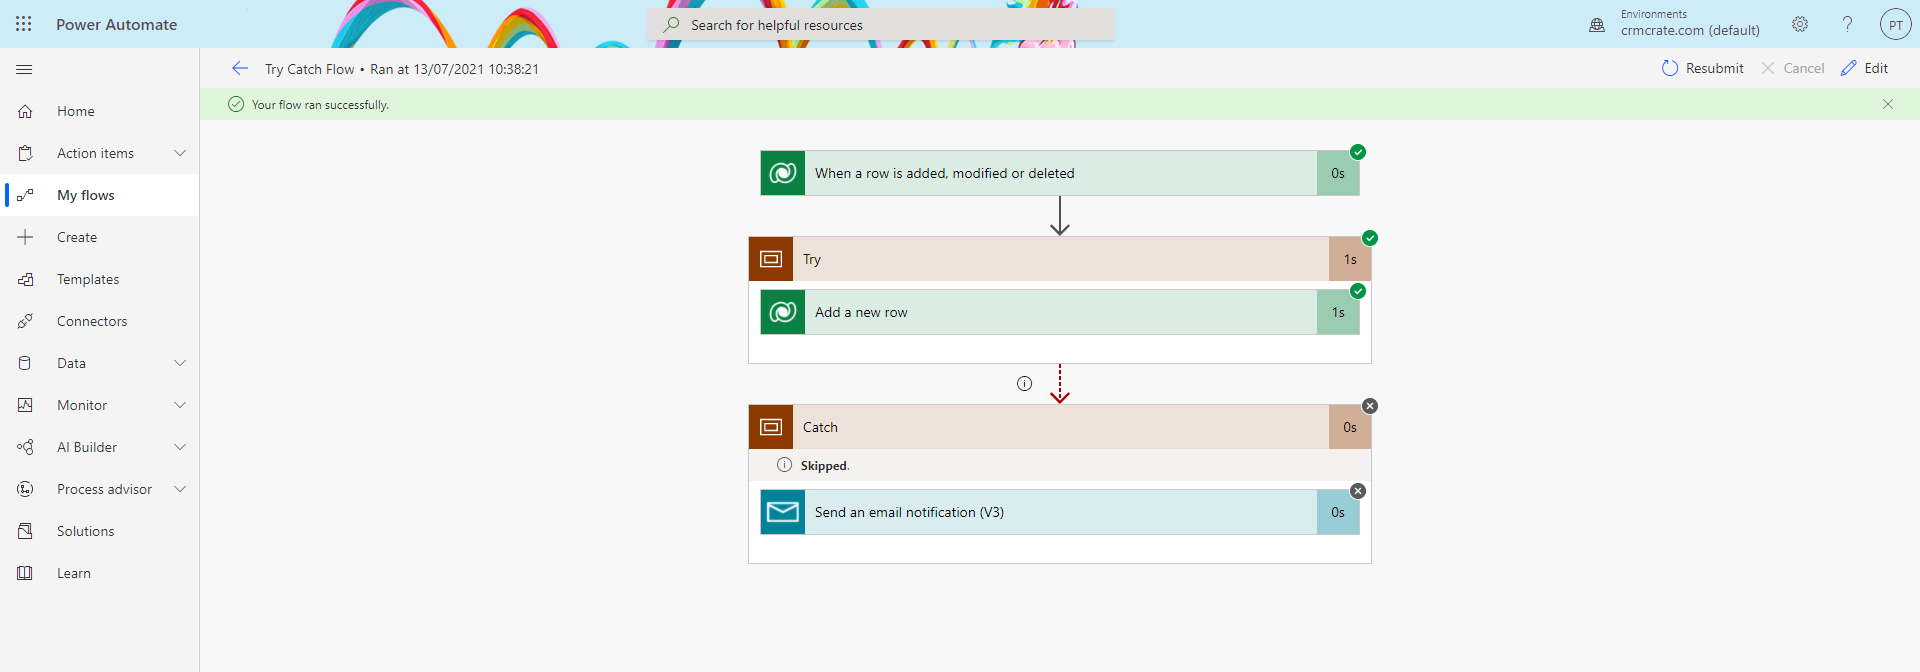Viewport: 1920px width, 672px height.
Task: Click the 'Skipped.' status text
Action: [x=825, y=466]
